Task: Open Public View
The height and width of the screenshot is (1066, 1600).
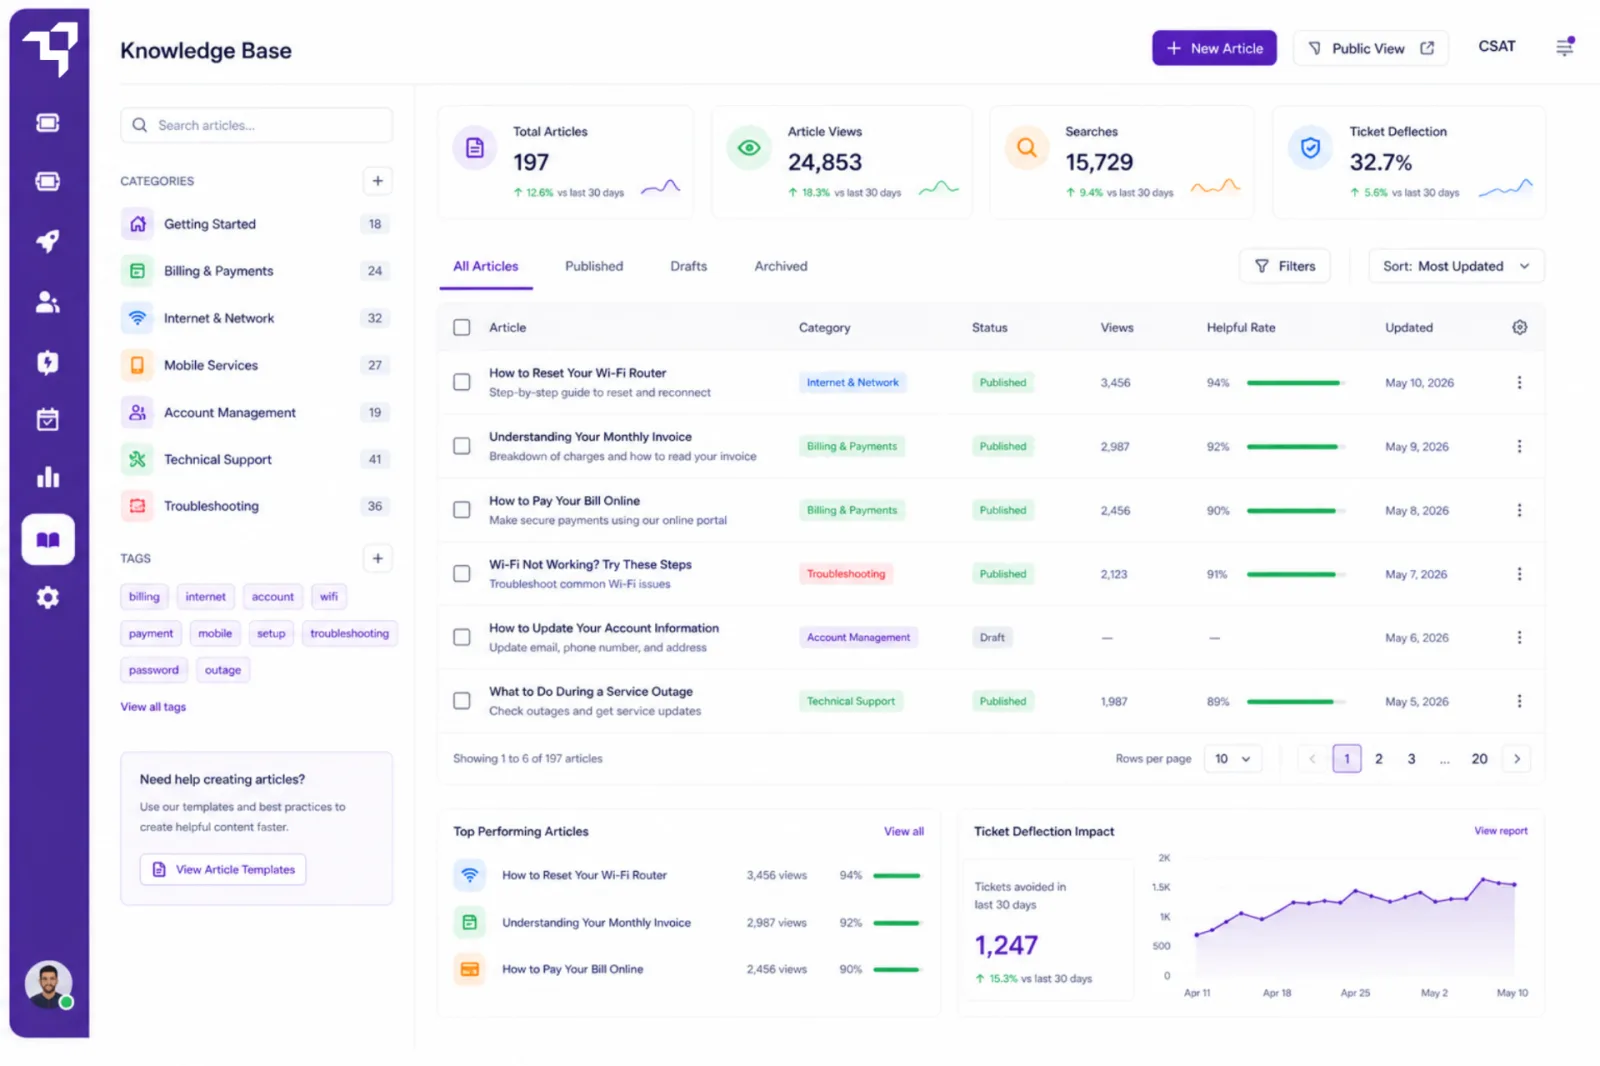Action: point(1371,48)
